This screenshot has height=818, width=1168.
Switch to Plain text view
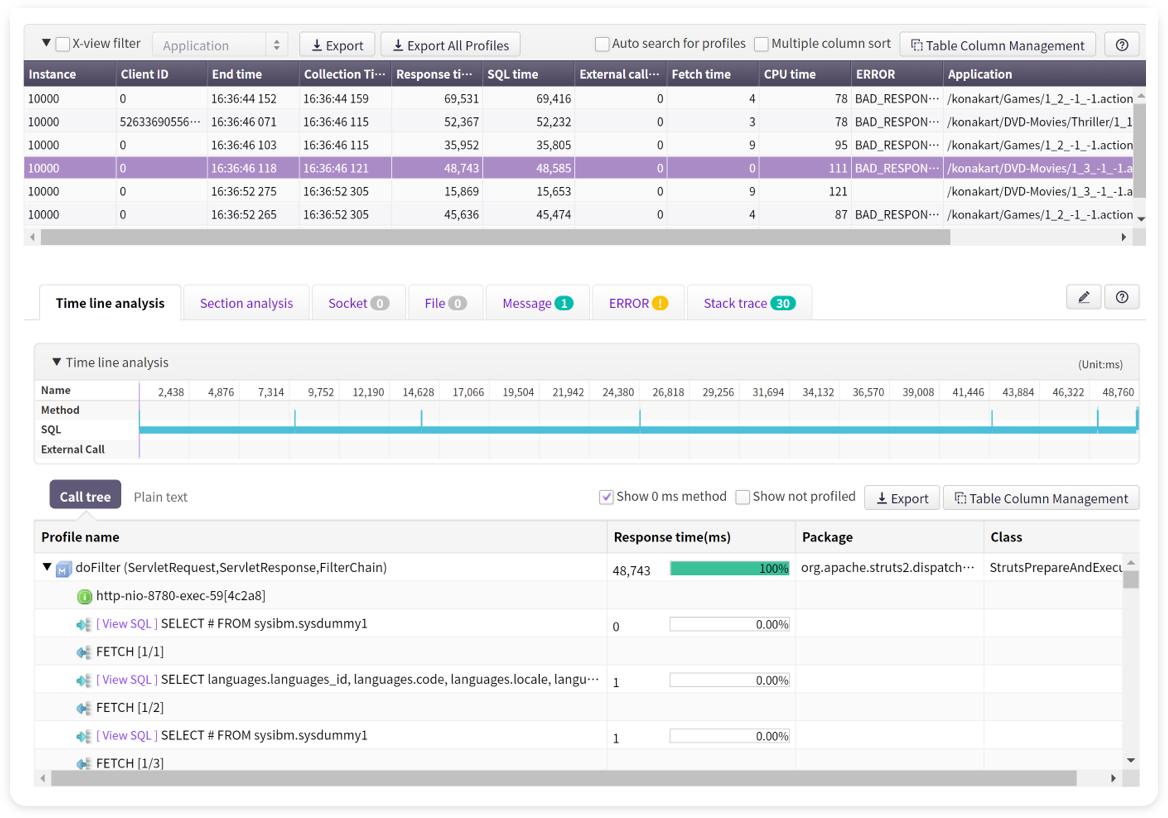[160, 497]
